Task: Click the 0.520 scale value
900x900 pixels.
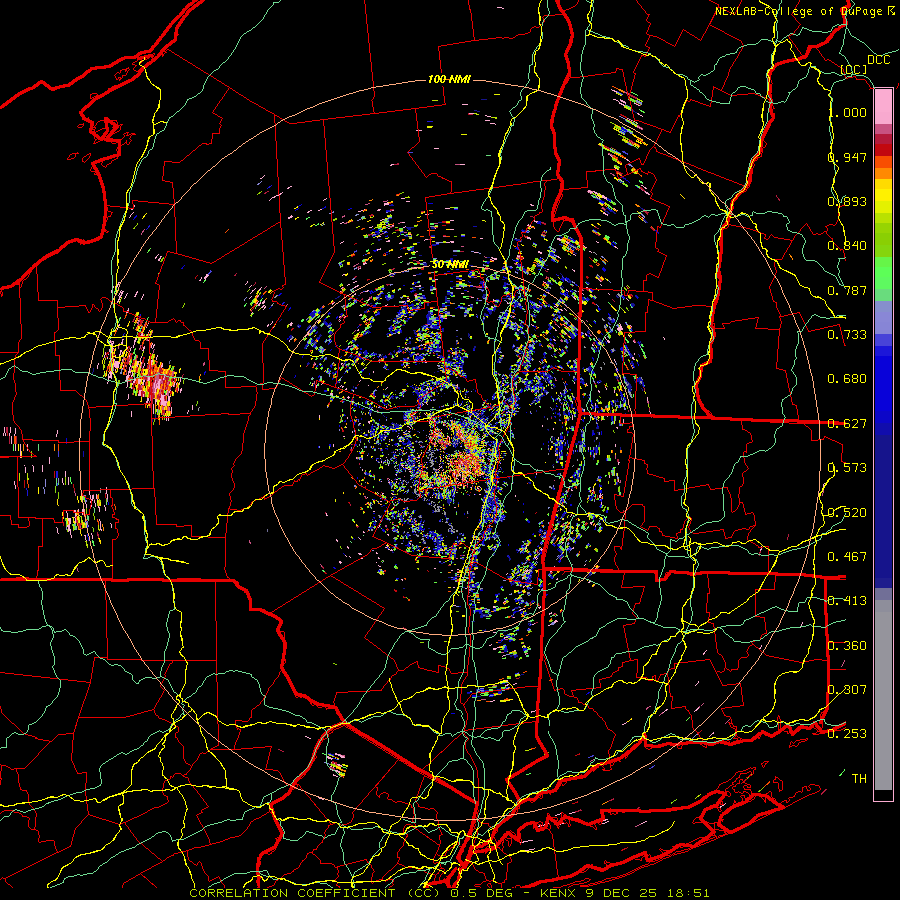Action: (847, 513)
